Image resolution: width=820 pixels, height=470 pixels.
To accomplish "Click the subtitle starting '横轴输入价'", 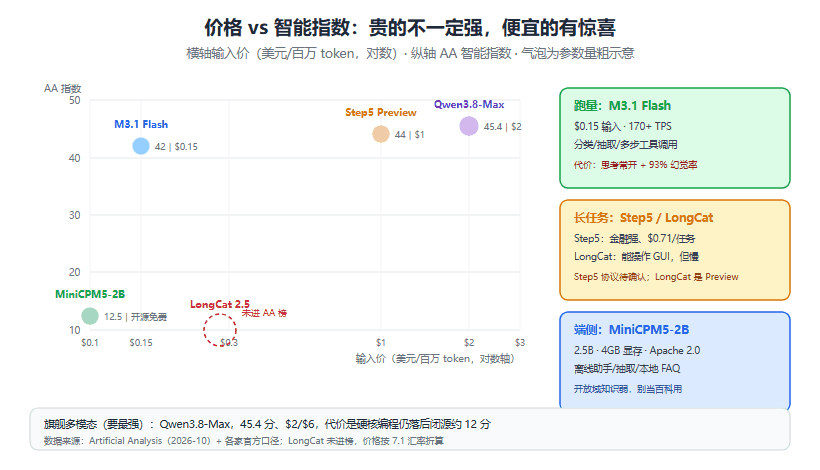I will pos(410,53).
